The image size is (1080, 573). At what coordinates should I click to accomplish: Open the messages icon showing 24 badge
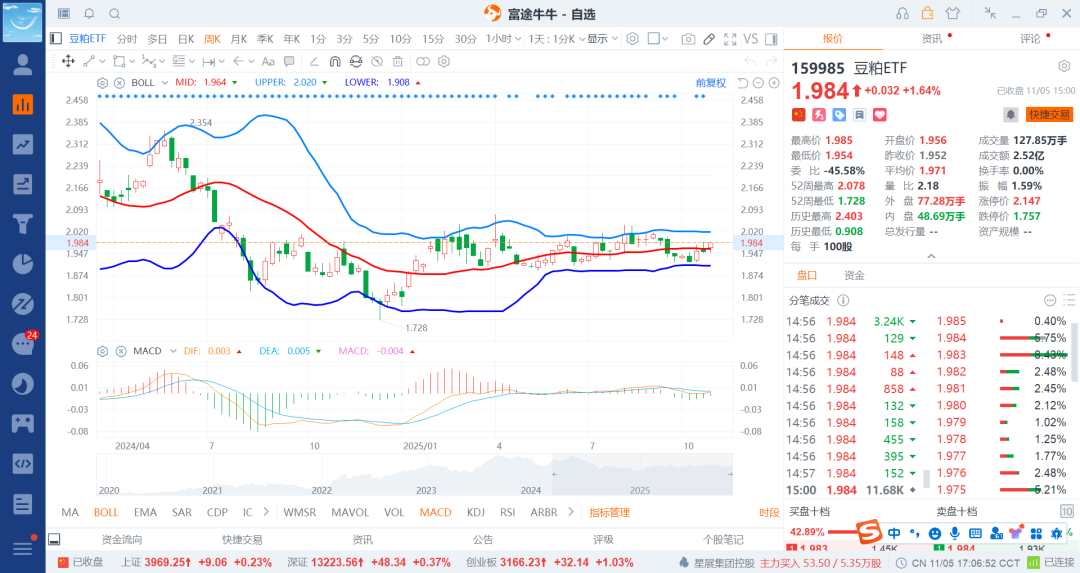[23, 343]
